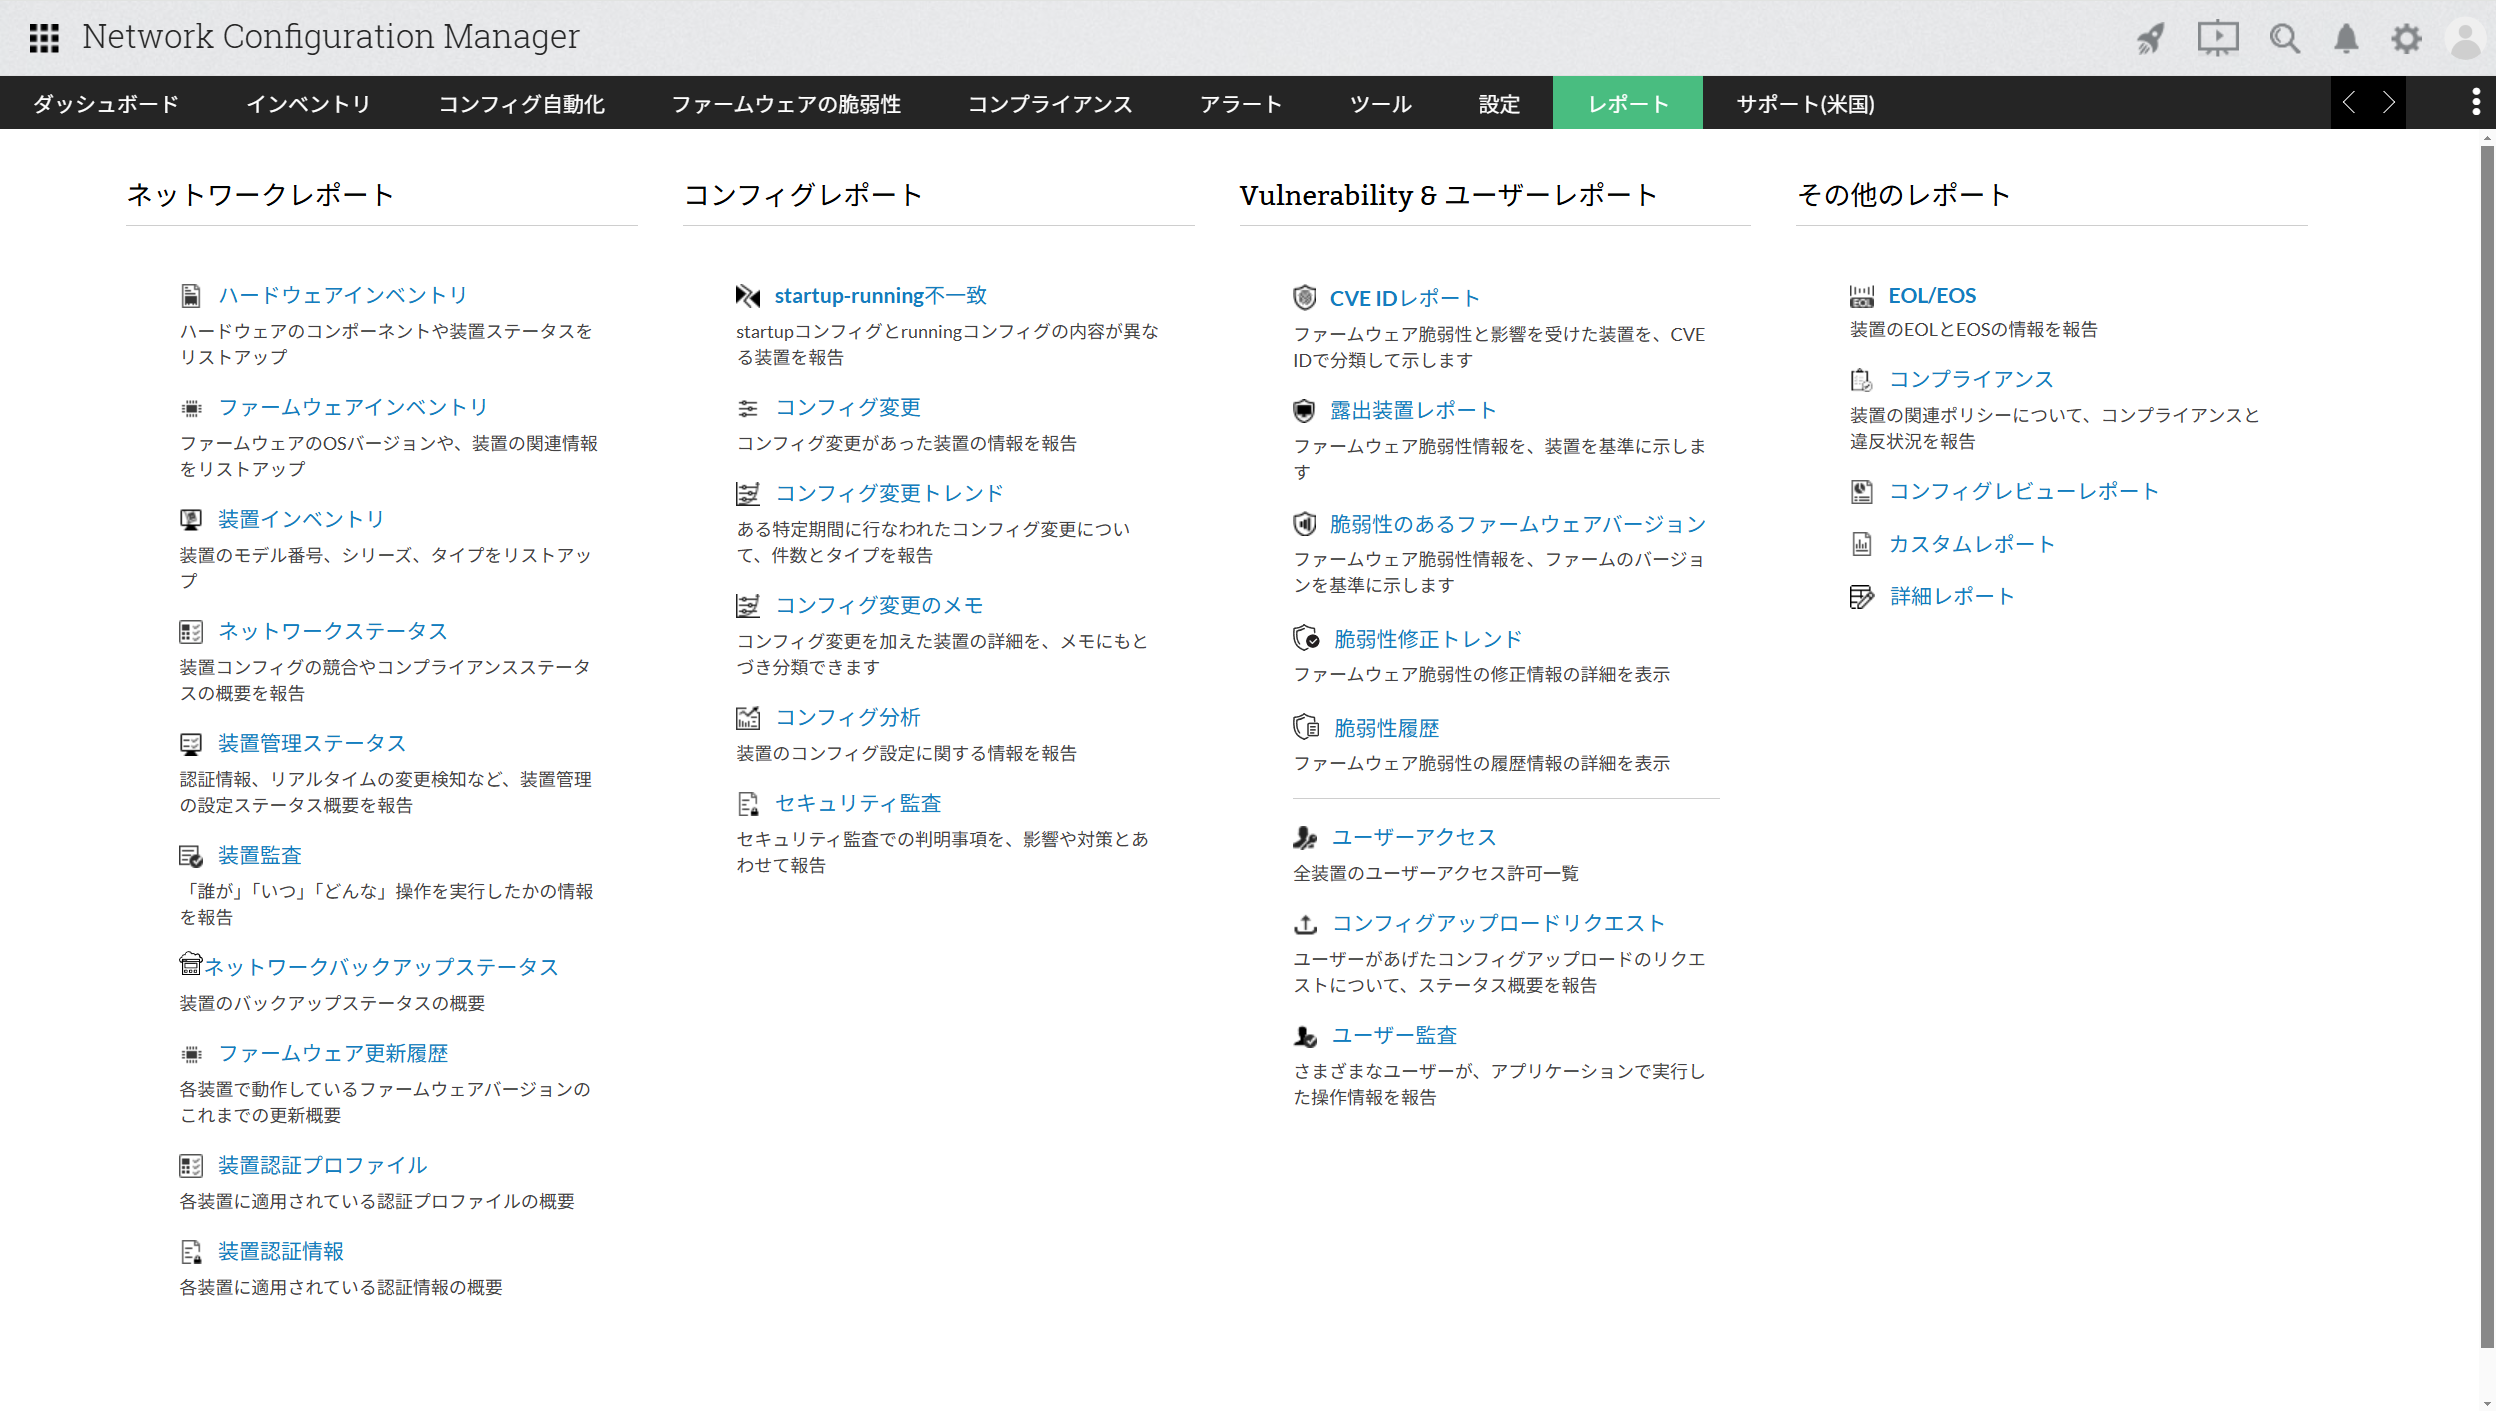Open the ユーザーアクセス report link
This screenshot has height=1411, width=2496.
point(1414,838)
